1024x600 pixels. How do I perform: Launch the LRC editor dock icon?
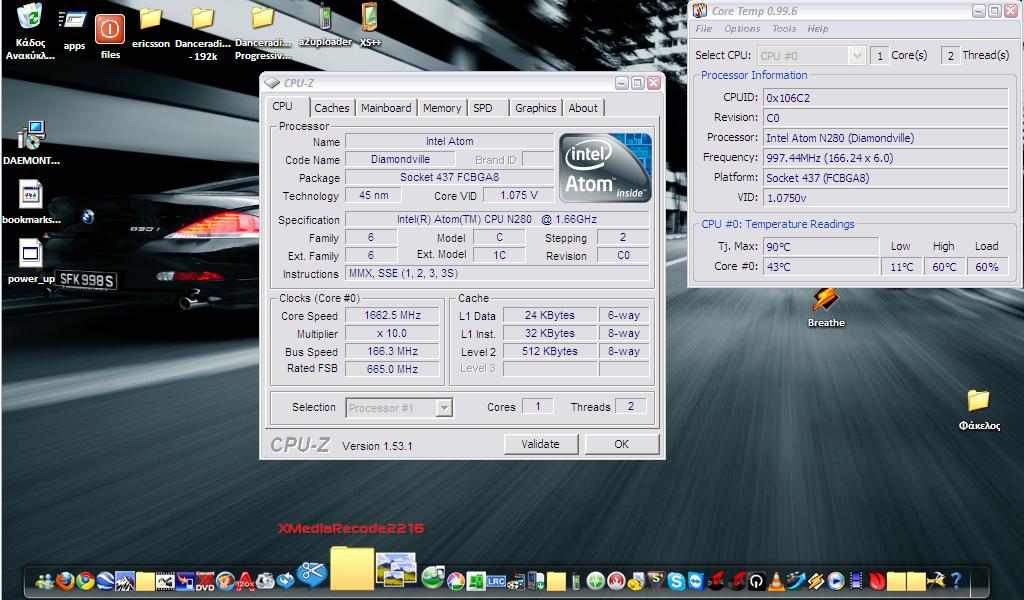click(496, 582)
